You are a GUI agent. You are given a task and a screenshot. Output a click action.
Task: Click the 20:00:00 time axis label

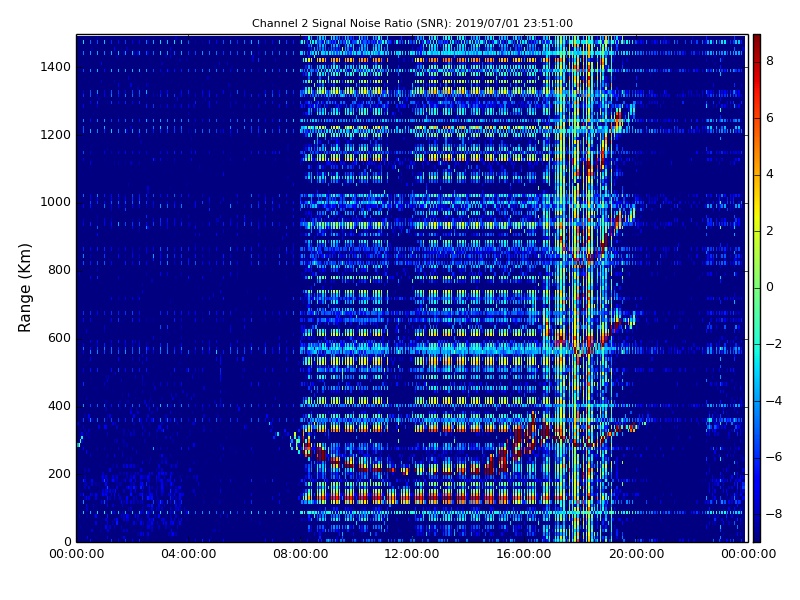[x=636, y=554]
